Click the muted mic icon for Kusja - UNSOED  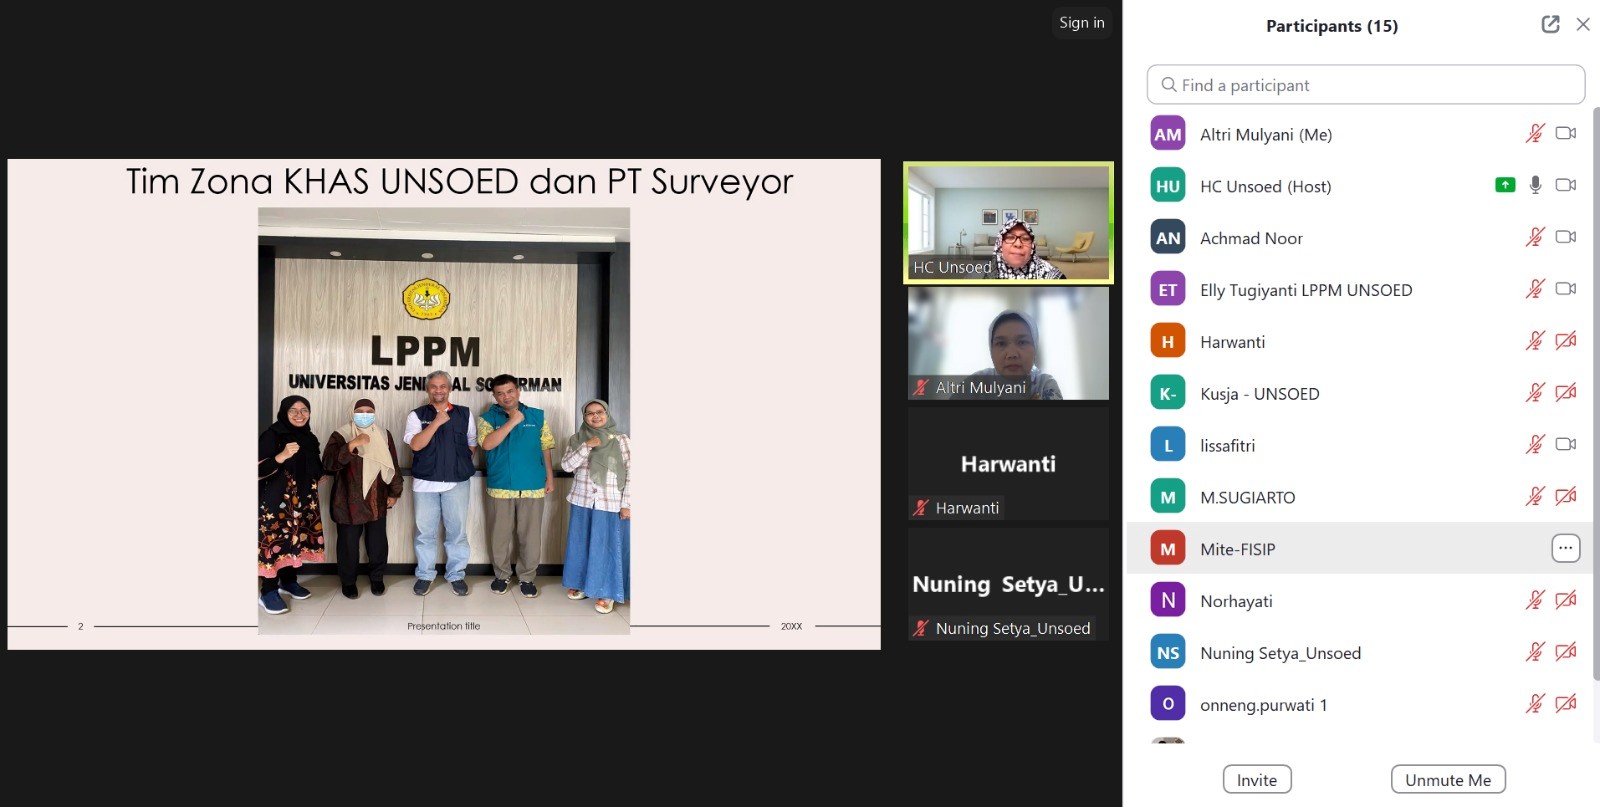click(x=1535, y=393)
